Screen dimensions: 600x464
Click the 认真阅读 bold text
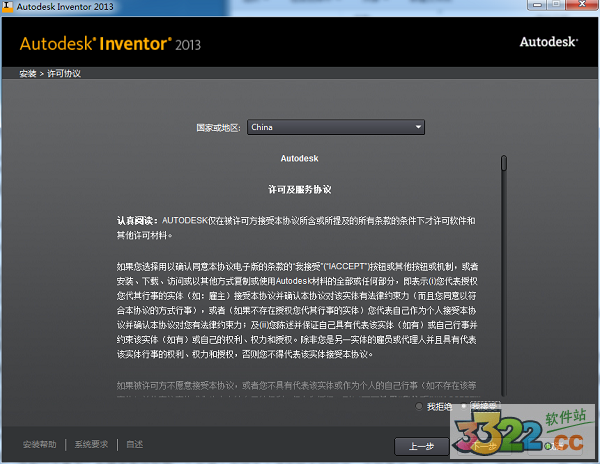click(x=137, y=221)
